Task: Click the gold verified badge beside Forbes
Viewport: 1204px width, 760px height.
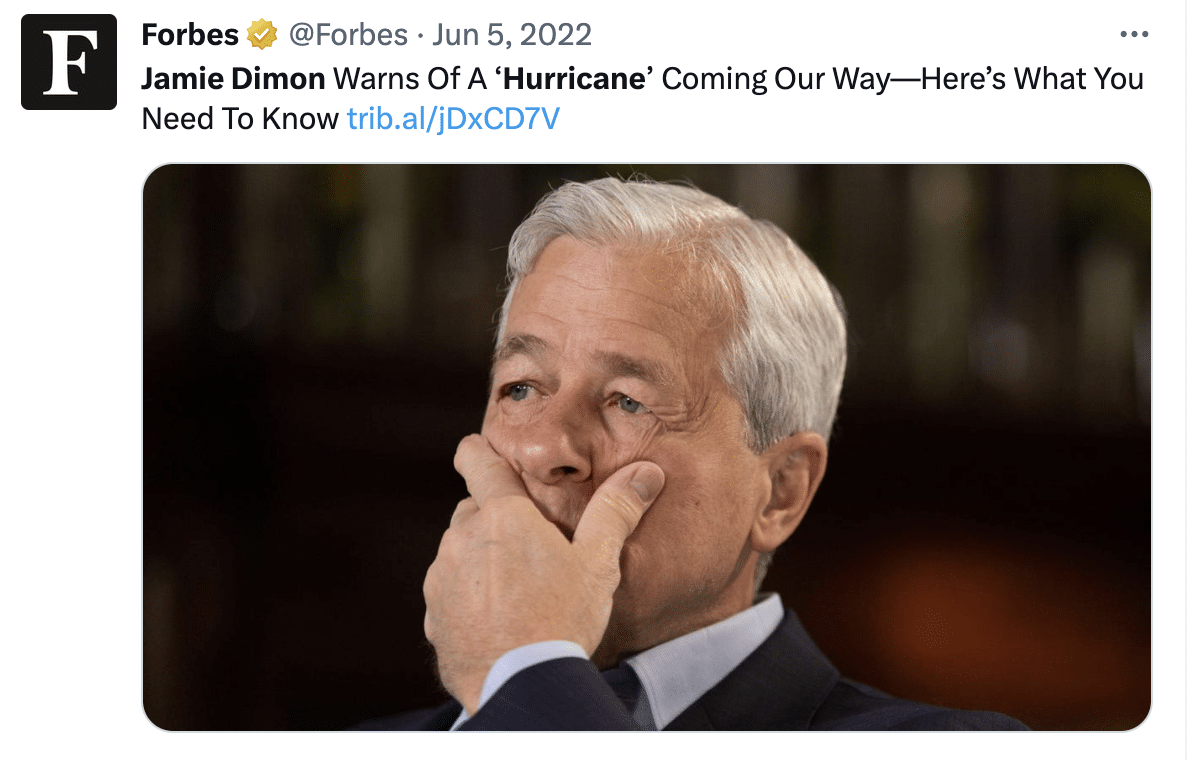Action: click(262, 36)
